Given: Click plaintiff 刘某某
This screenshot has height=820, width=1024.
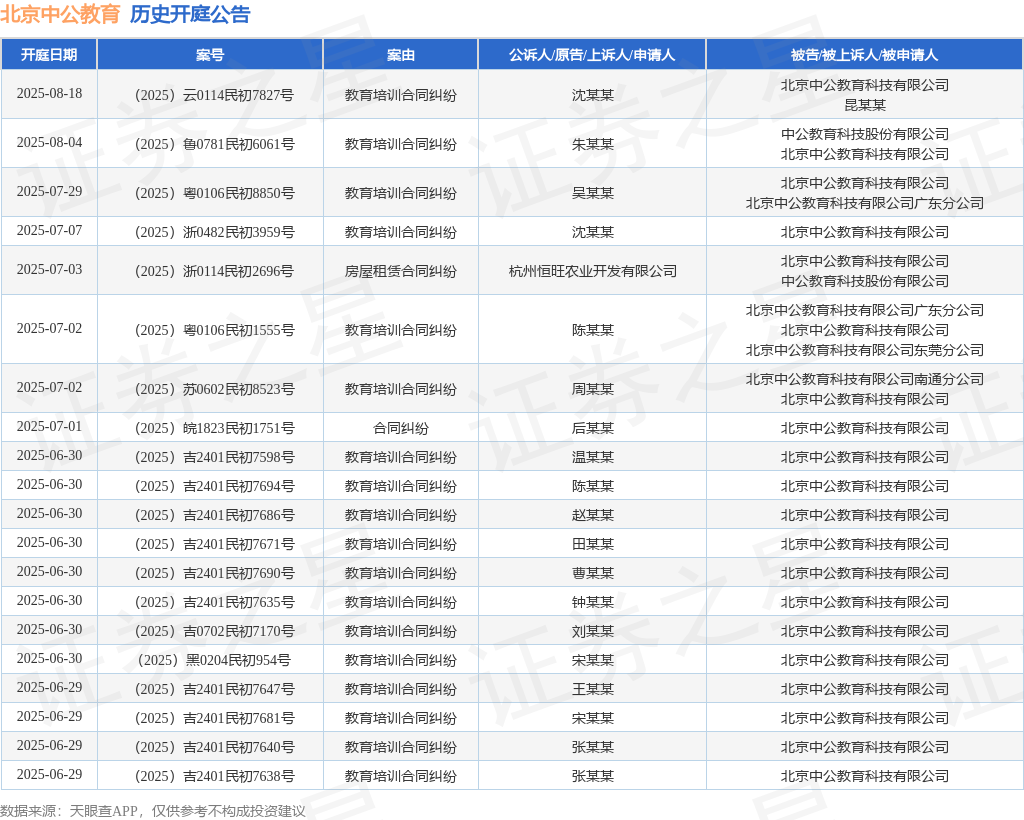Looking at the screenshot, I should [592, 632].
